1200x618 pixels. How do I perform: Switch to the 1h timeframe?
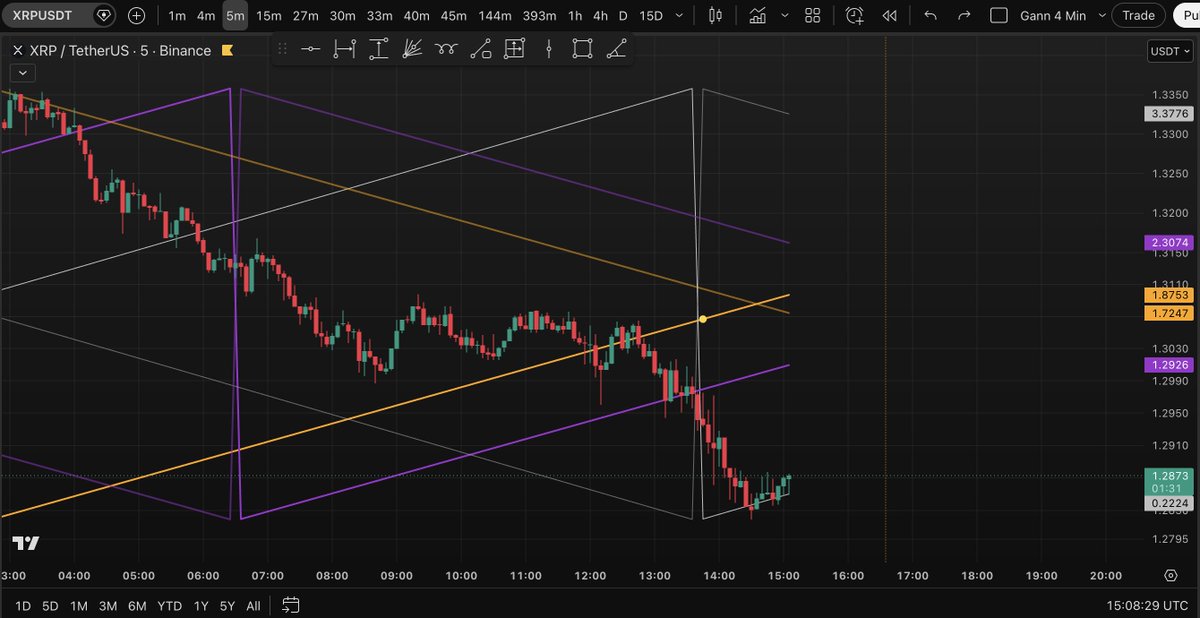(x=575, y=15)
